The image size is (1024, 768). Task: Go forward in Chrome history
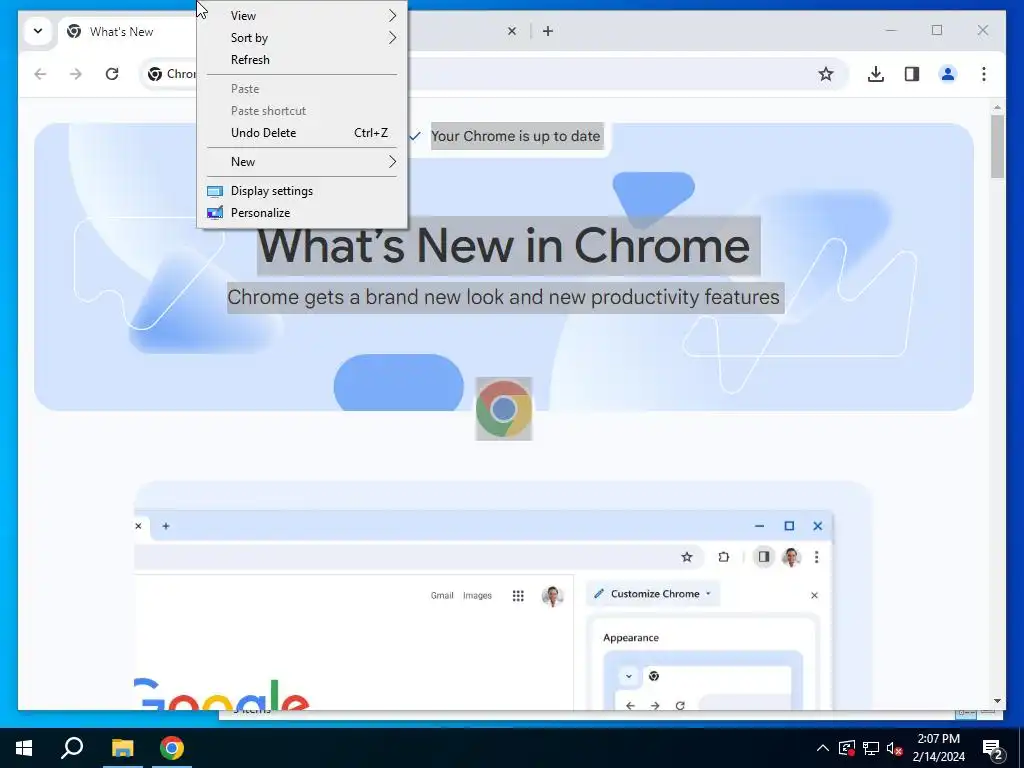coord(76,74)
